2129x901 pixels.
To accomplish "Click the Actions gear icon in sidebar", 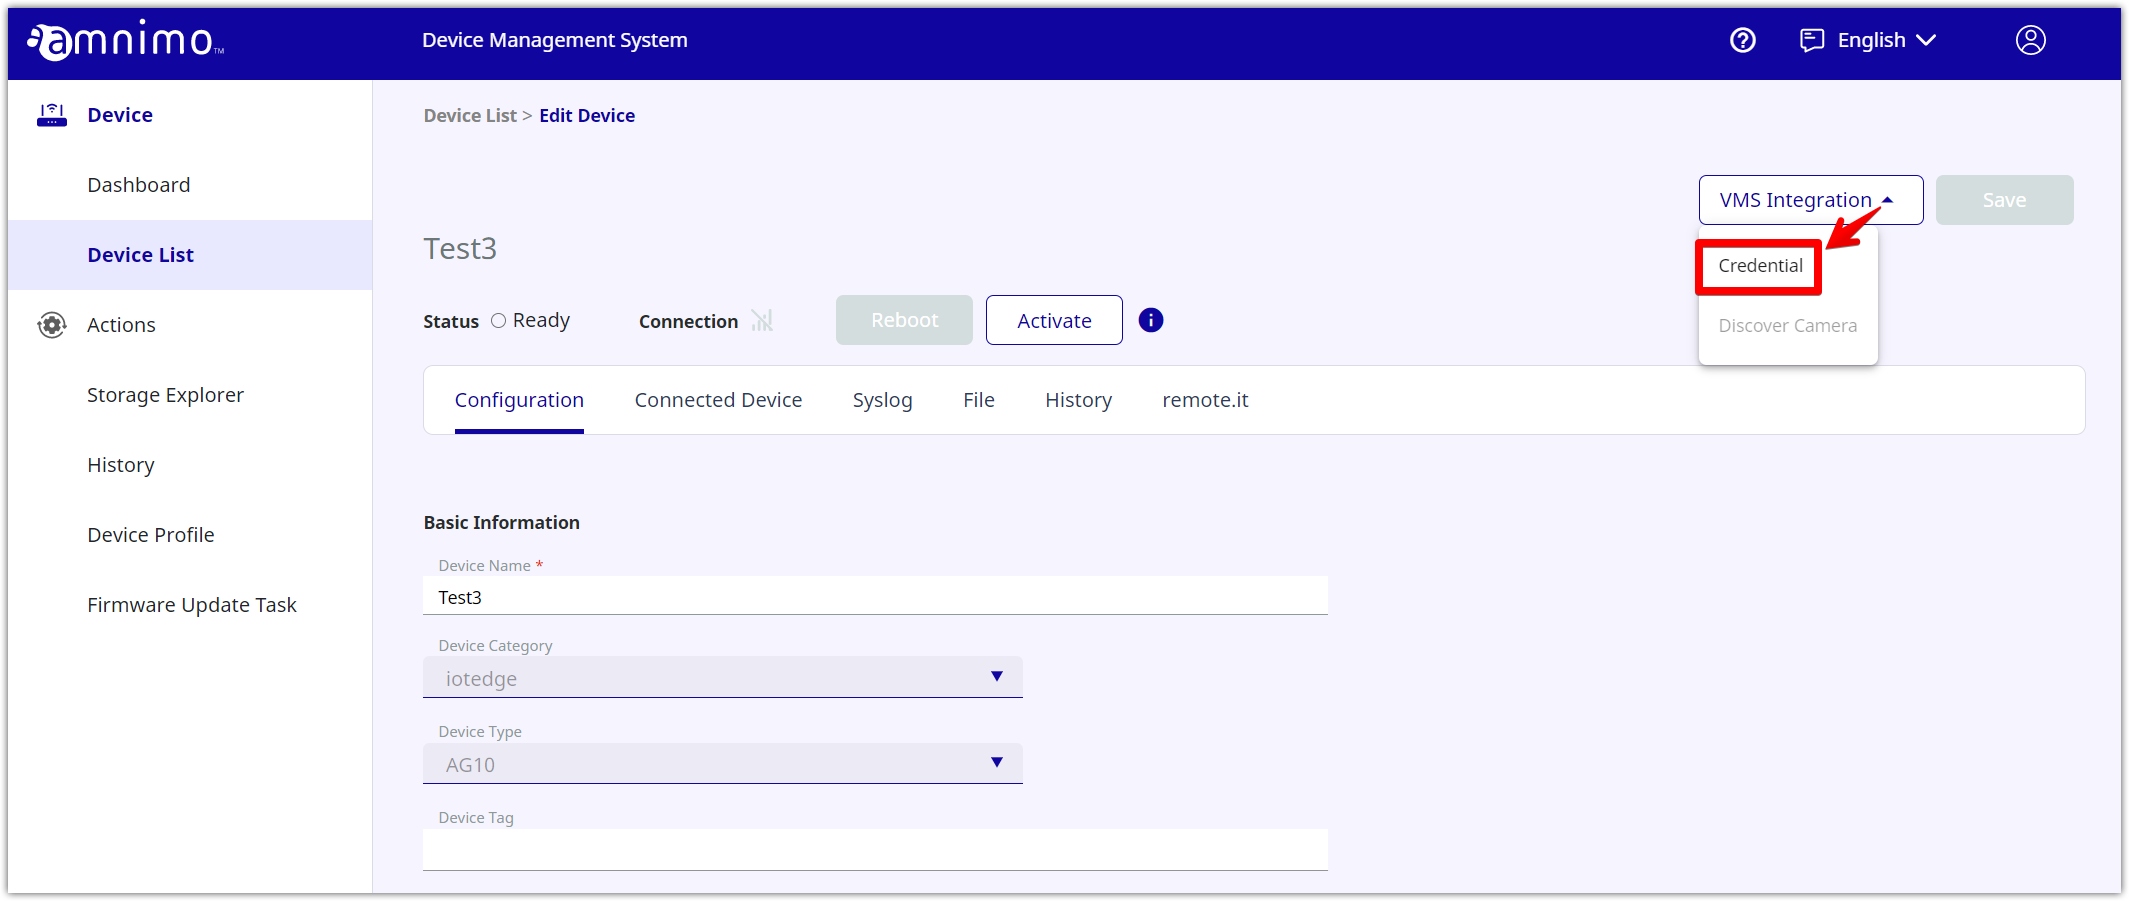I will point(52,325).
